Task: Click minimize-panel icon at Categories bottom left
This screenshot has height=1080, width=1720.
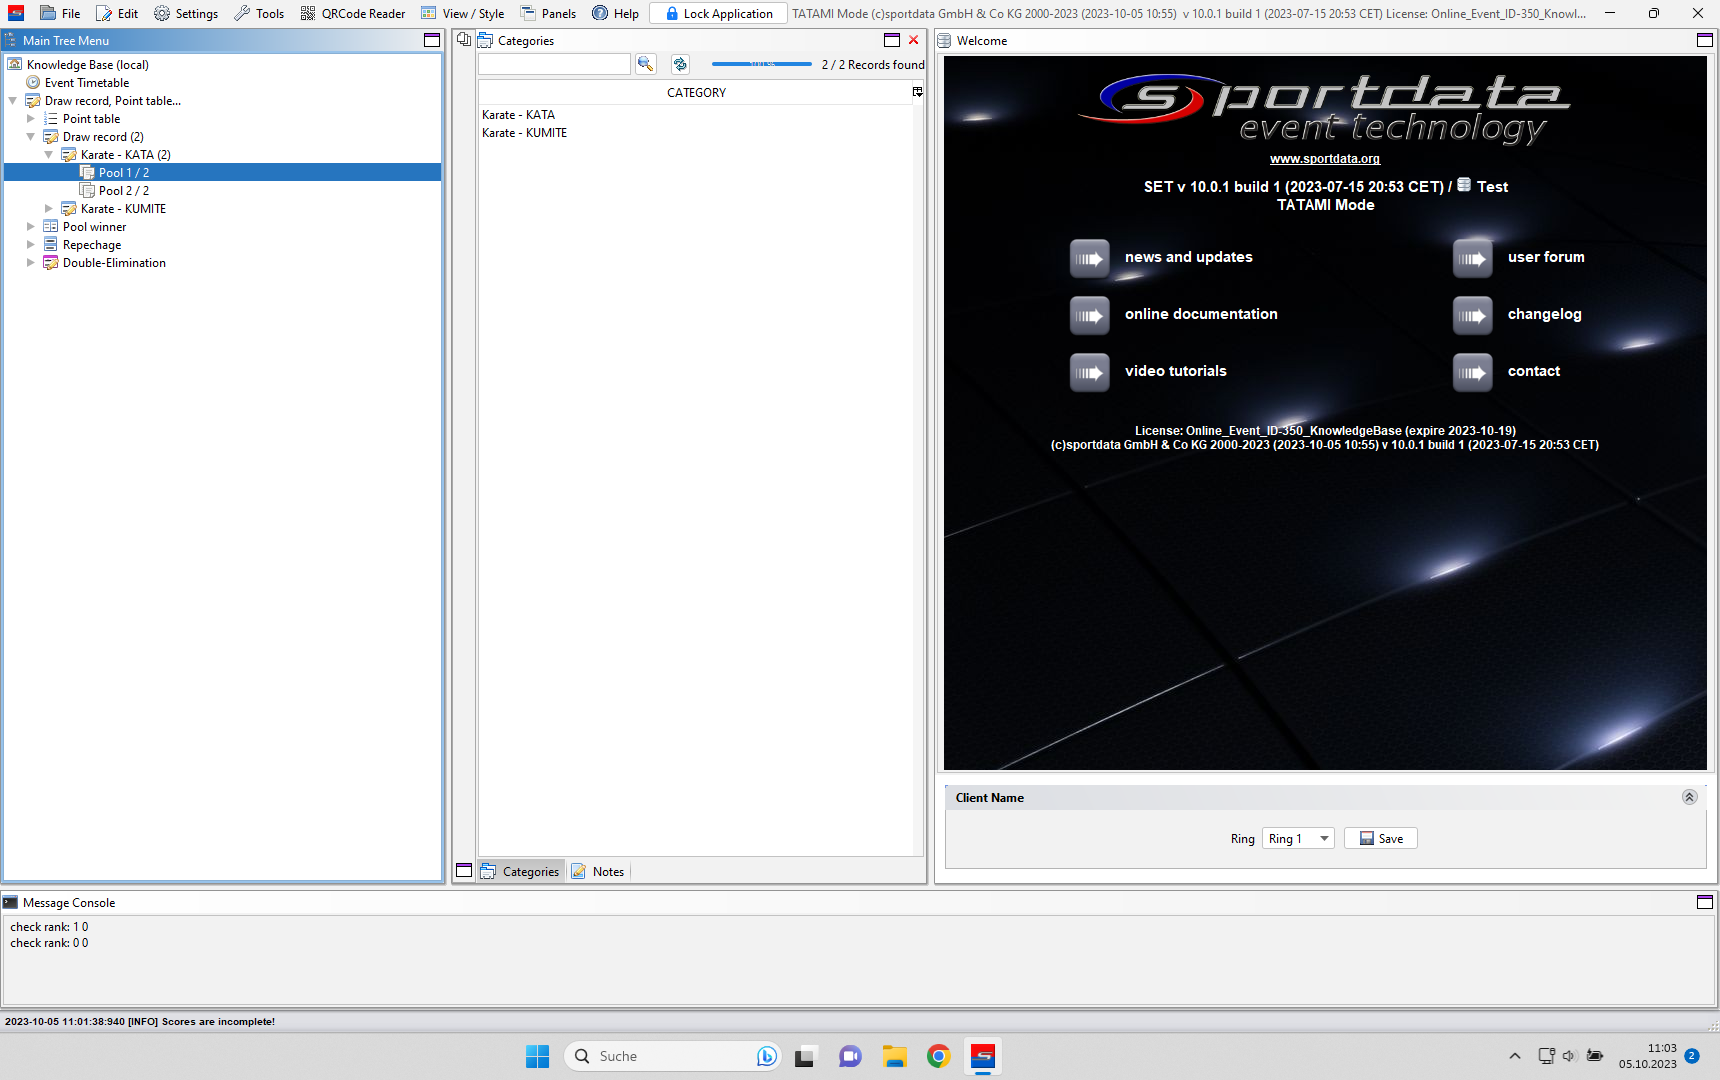Action: coord(464,871)
